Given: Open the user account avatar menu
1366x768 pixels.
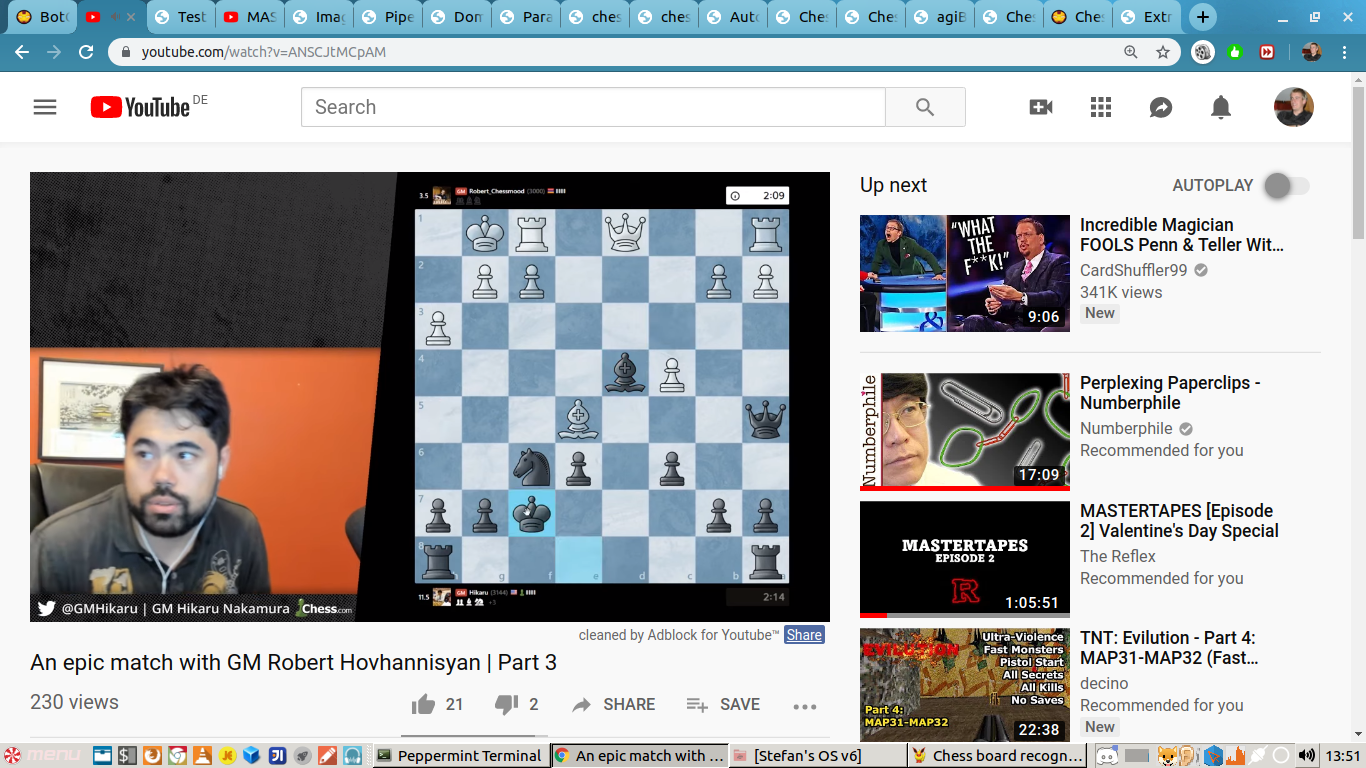Looking at the screenshot, I should pos(1293,107).
